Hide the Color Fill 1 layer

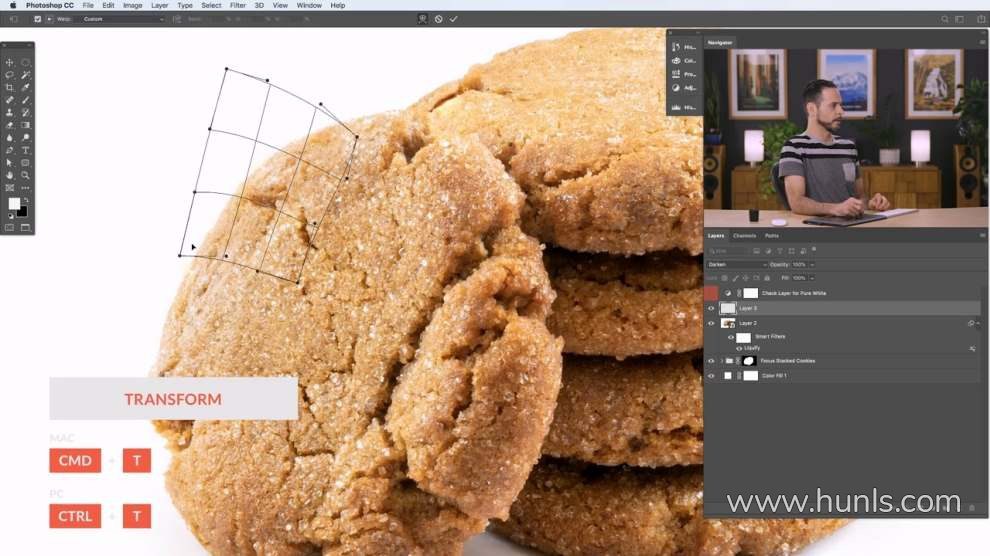[x=711, y=376]
